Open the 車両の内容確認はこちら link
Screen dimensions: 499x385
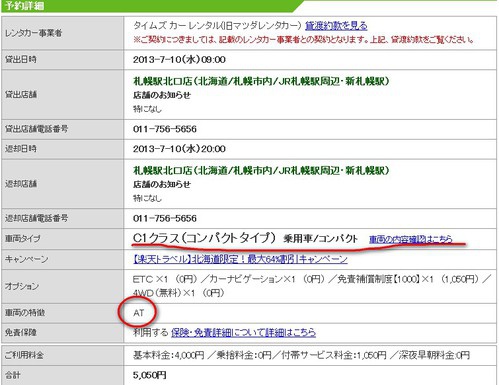tap(411, 239)
